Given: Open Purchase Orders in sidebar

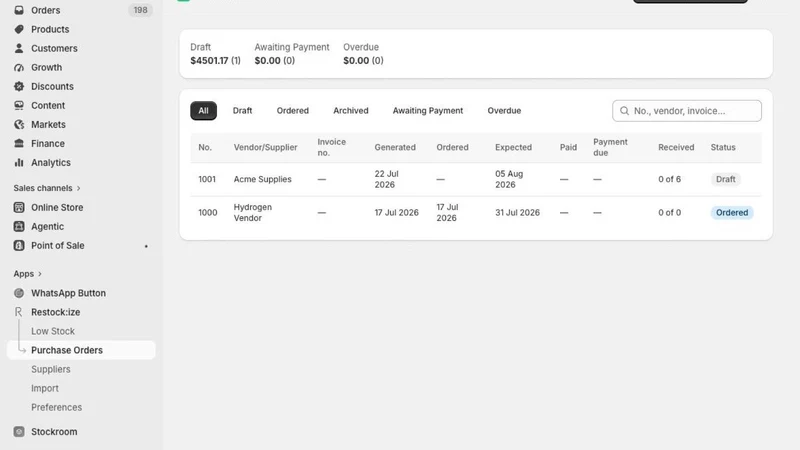Looking at the screenshot, I should click(81, 350).
